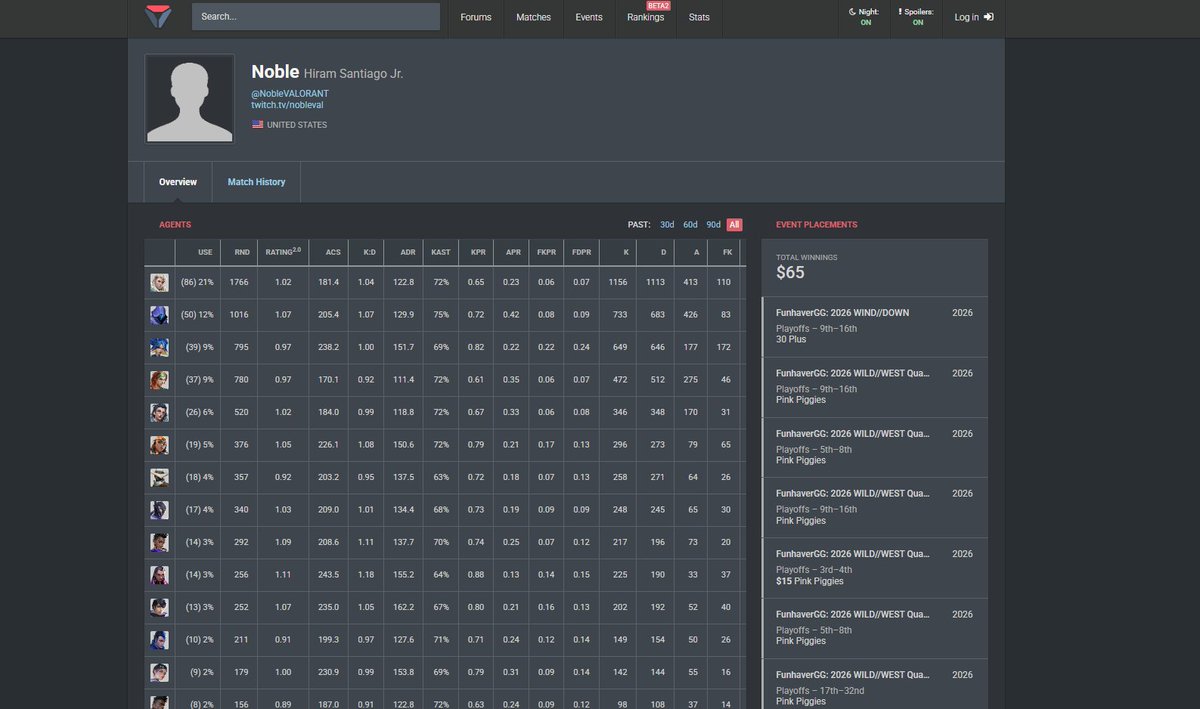Select the Overview tab
This screenshot has width=1200, height=709.
click(x=178, y=182)
